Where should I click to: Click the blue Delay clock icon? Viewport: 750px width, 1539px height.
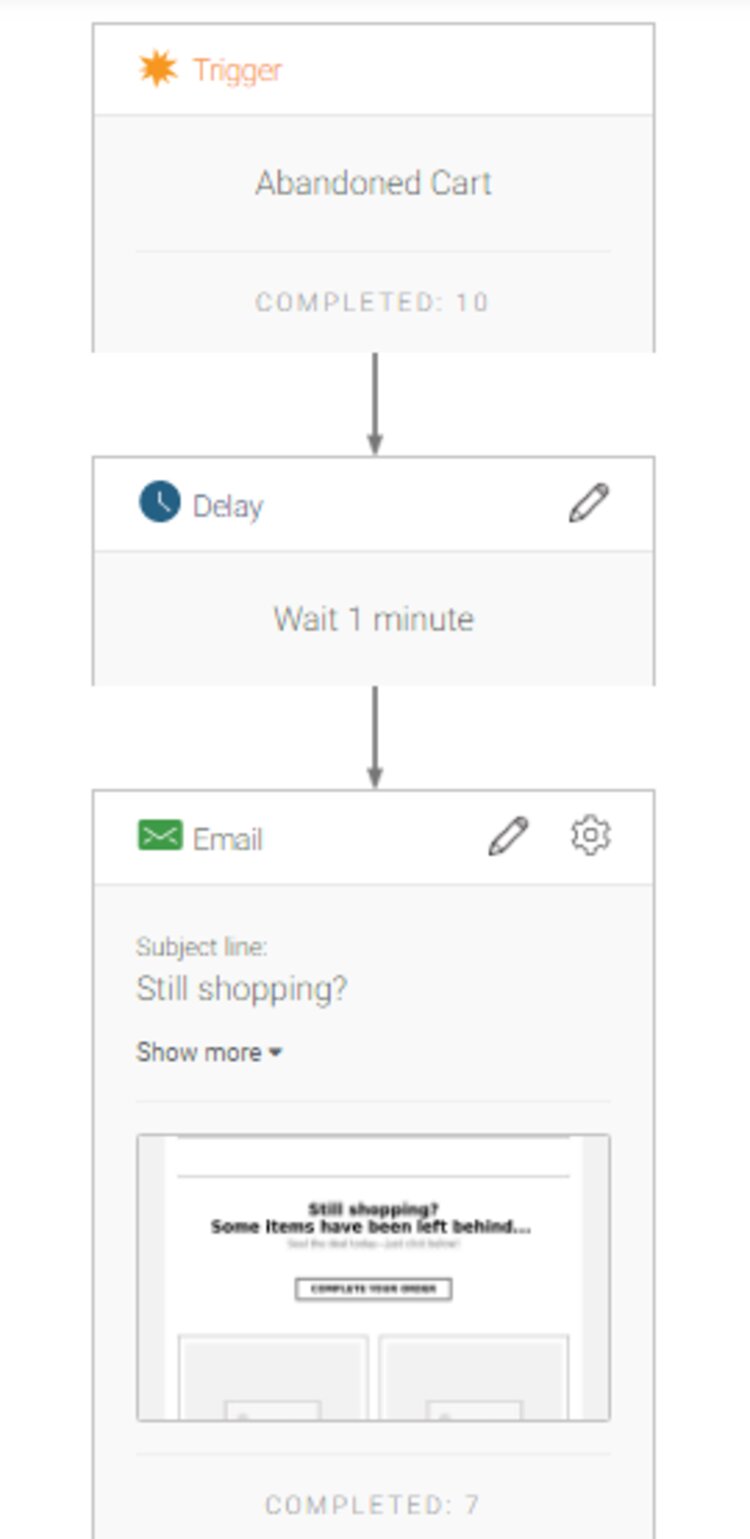pos(159,502)
